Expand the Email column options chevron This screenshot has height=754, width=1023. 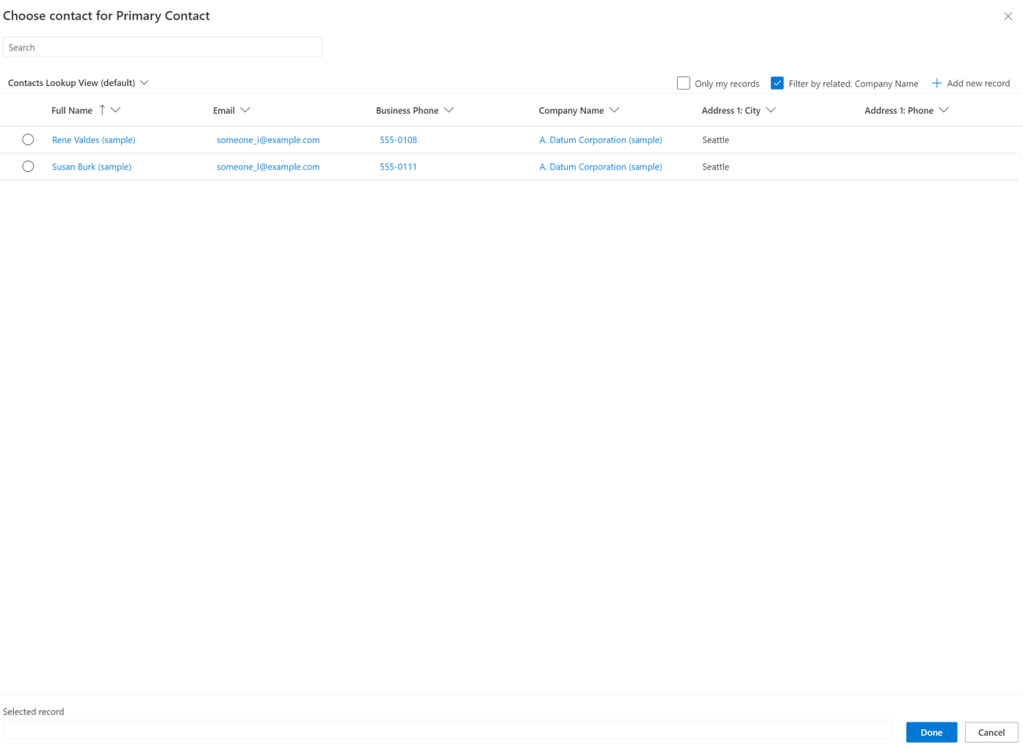coord(245,110)
